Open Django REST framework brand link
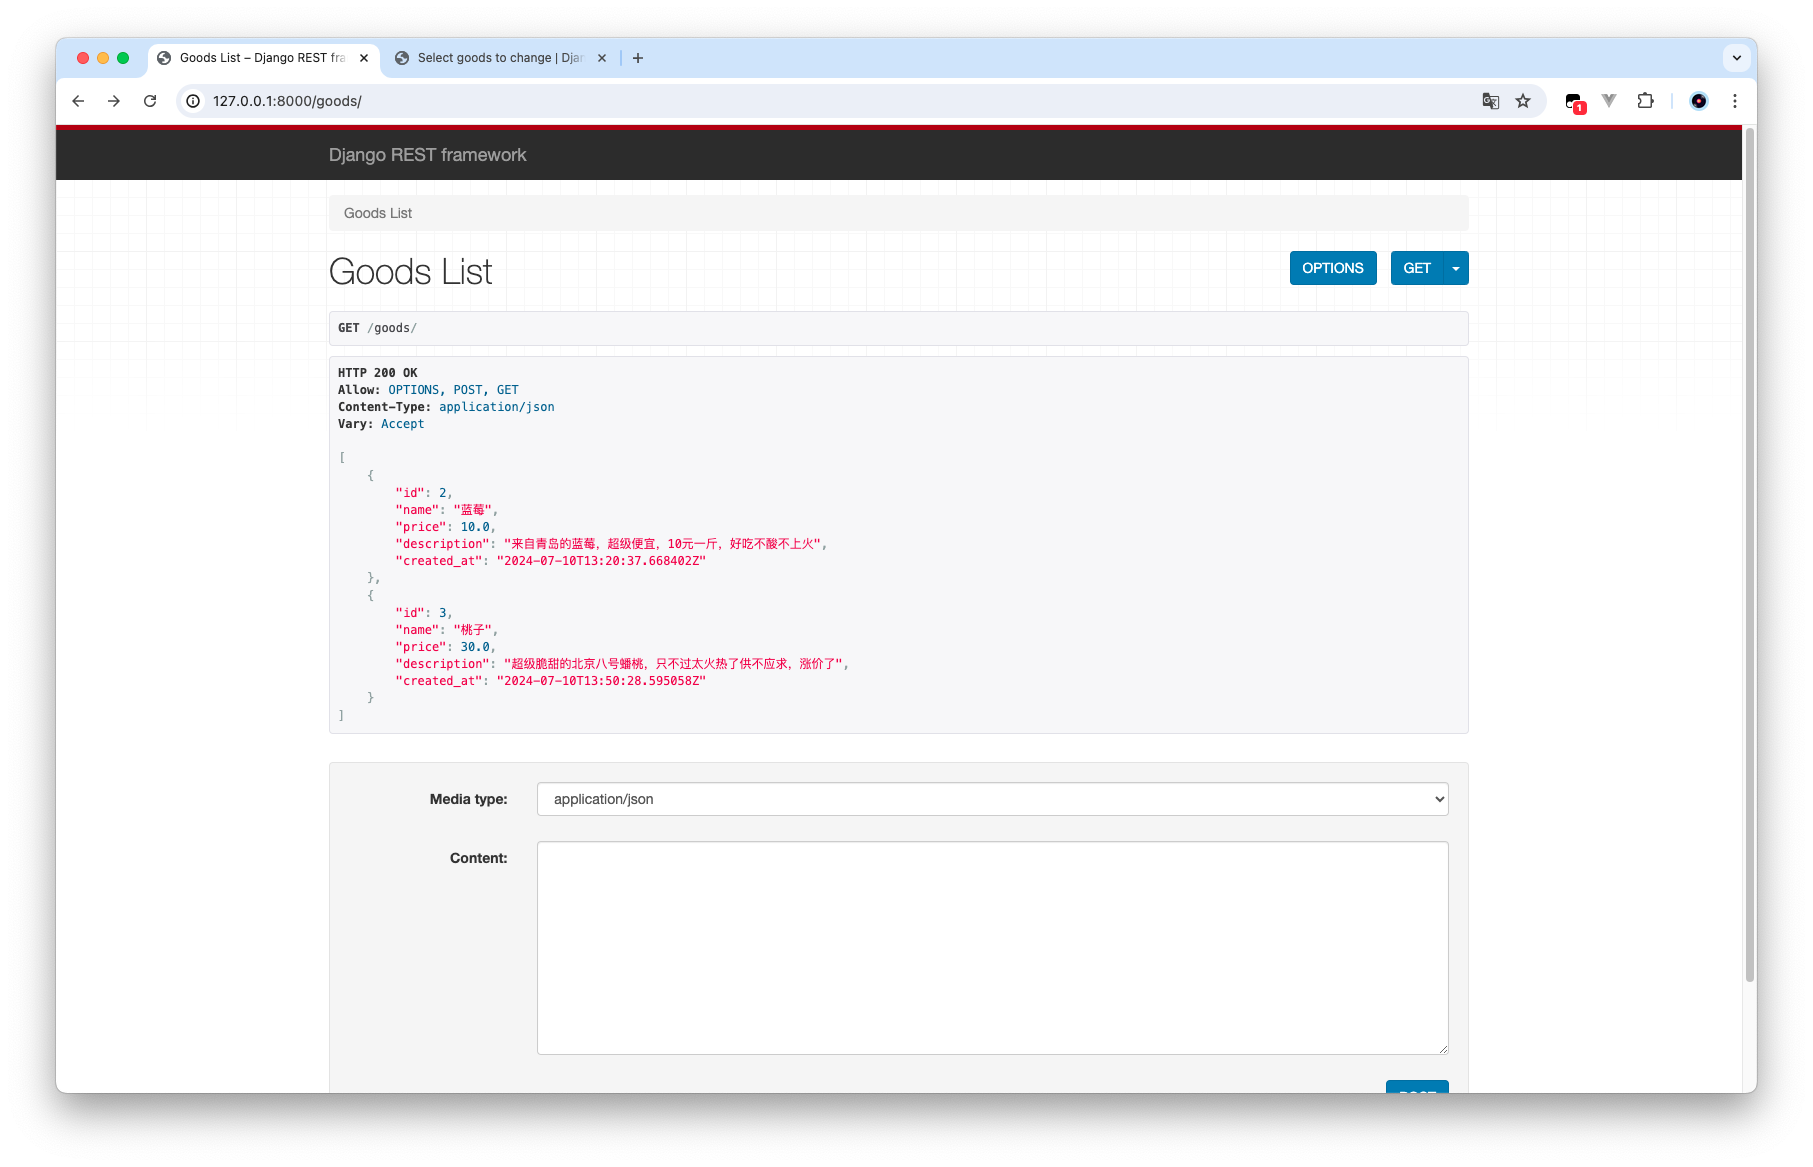The height and width of the screenshot is (1167, 1813). pos(427,155)
